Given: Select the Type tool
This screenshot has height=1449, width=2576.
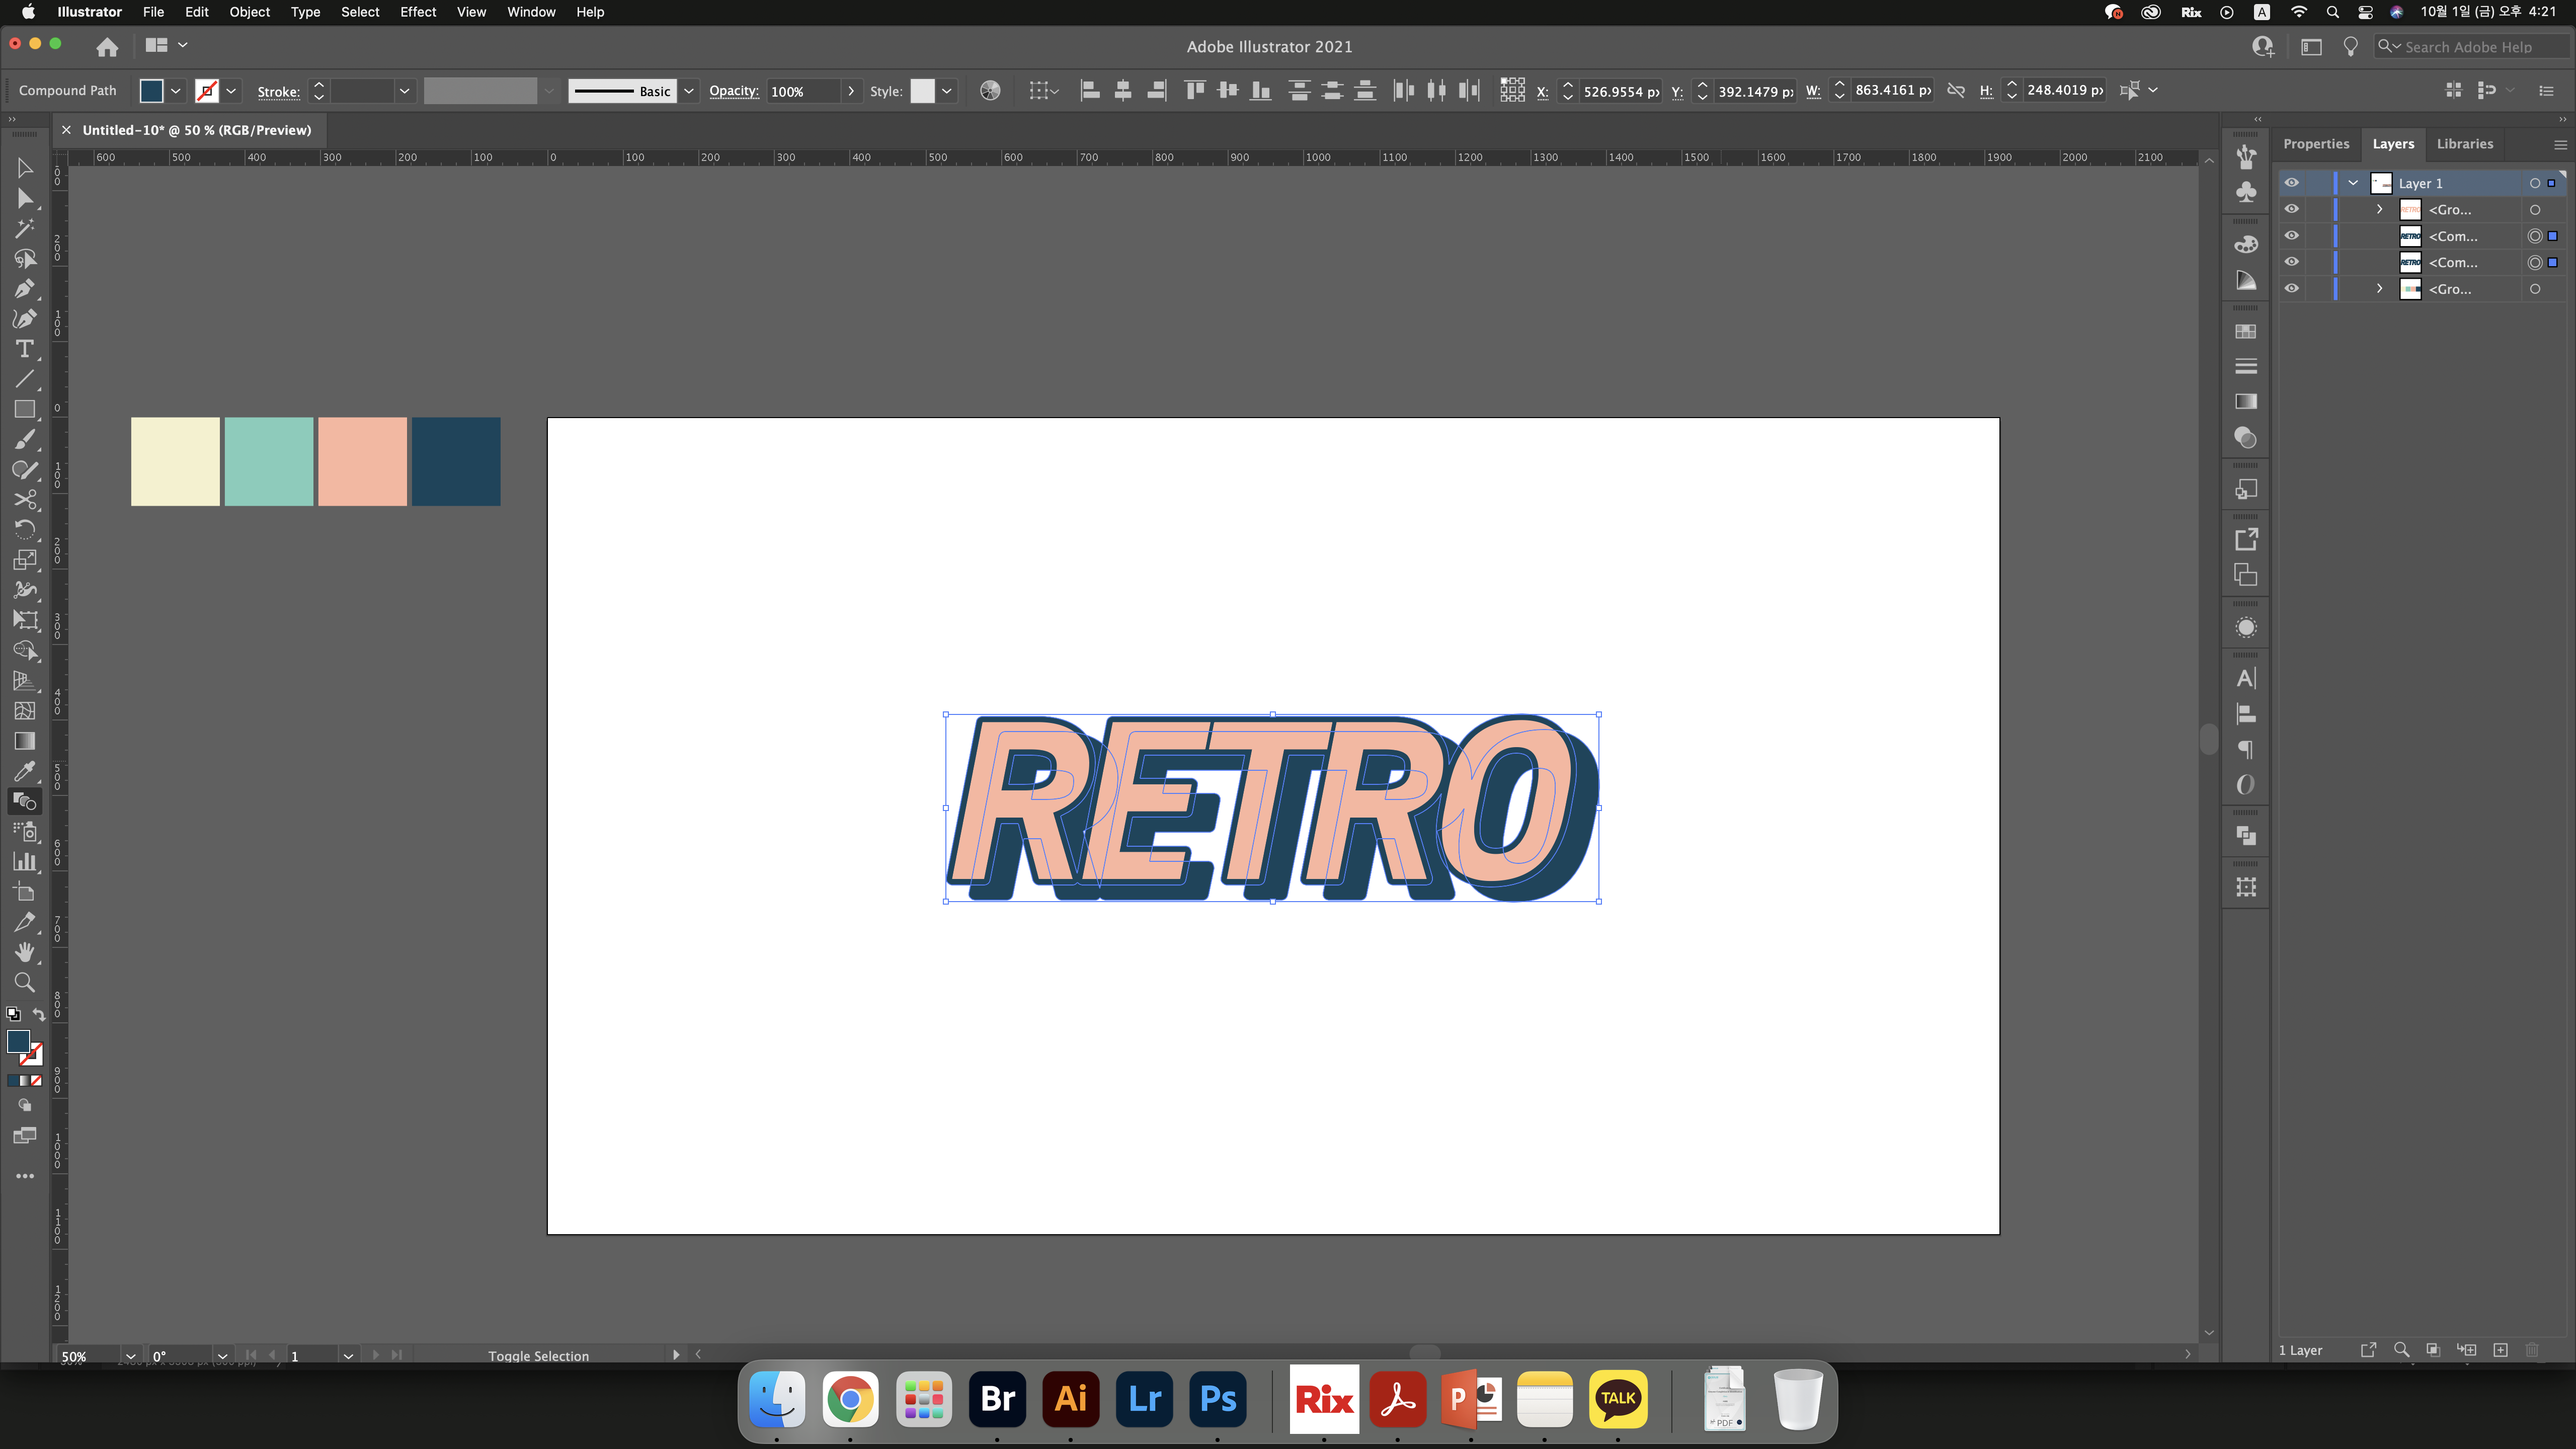Looking at the screenshot, I should pos(24,349).
